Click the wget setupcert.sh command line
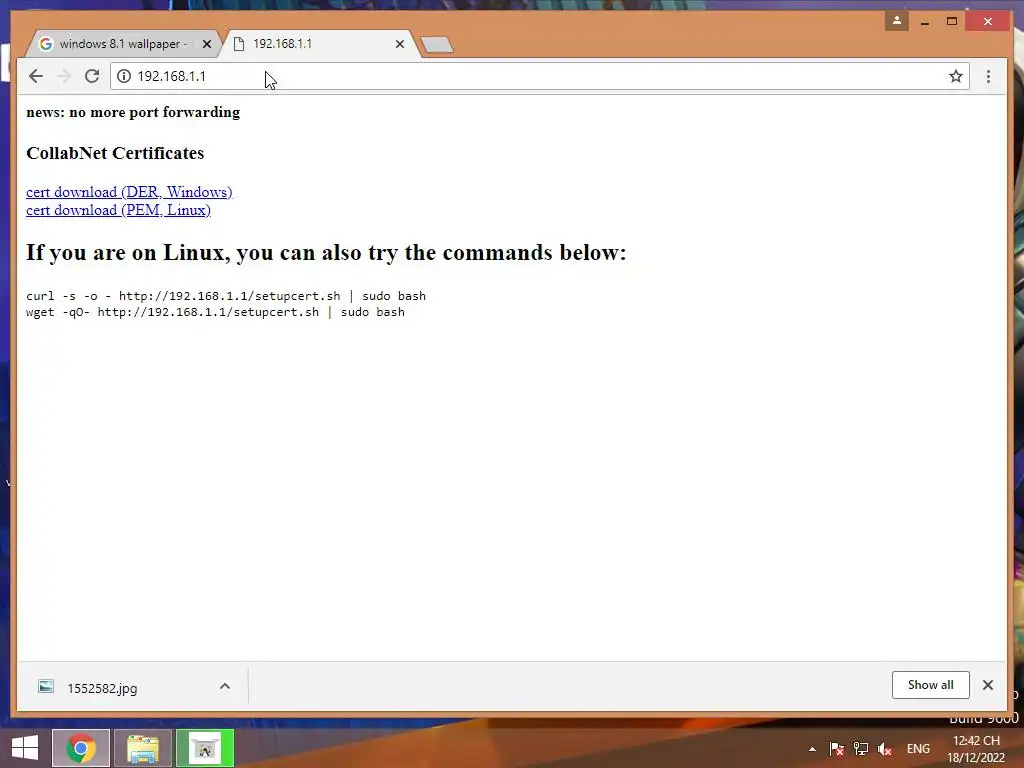Image resolution: width=1024 pixels, height=768 pixels. click(x=216, y=312)
